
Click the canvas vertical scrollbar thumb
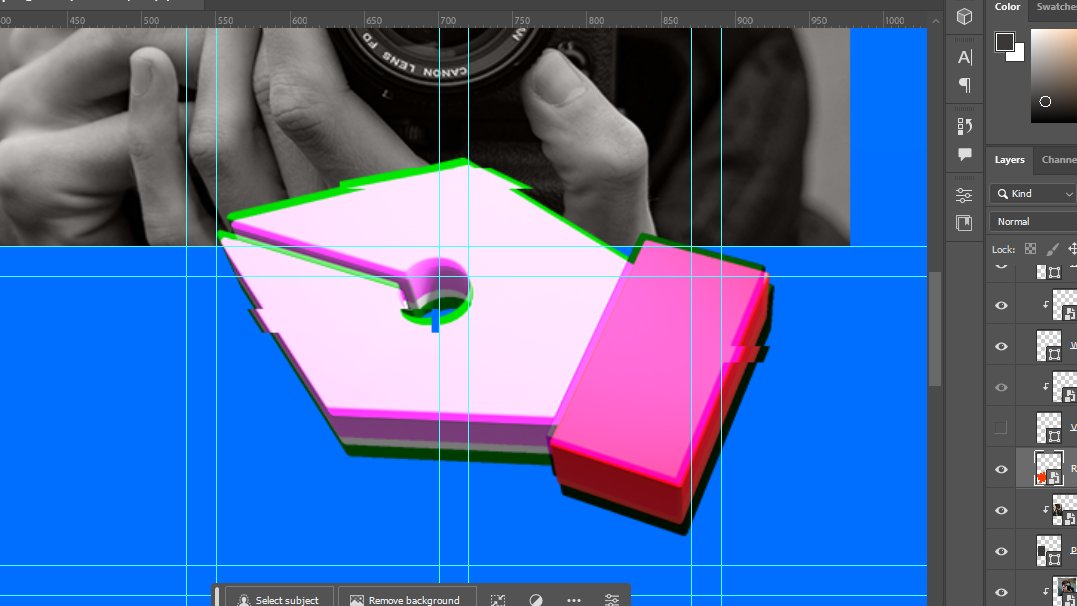tap(935, 328)
